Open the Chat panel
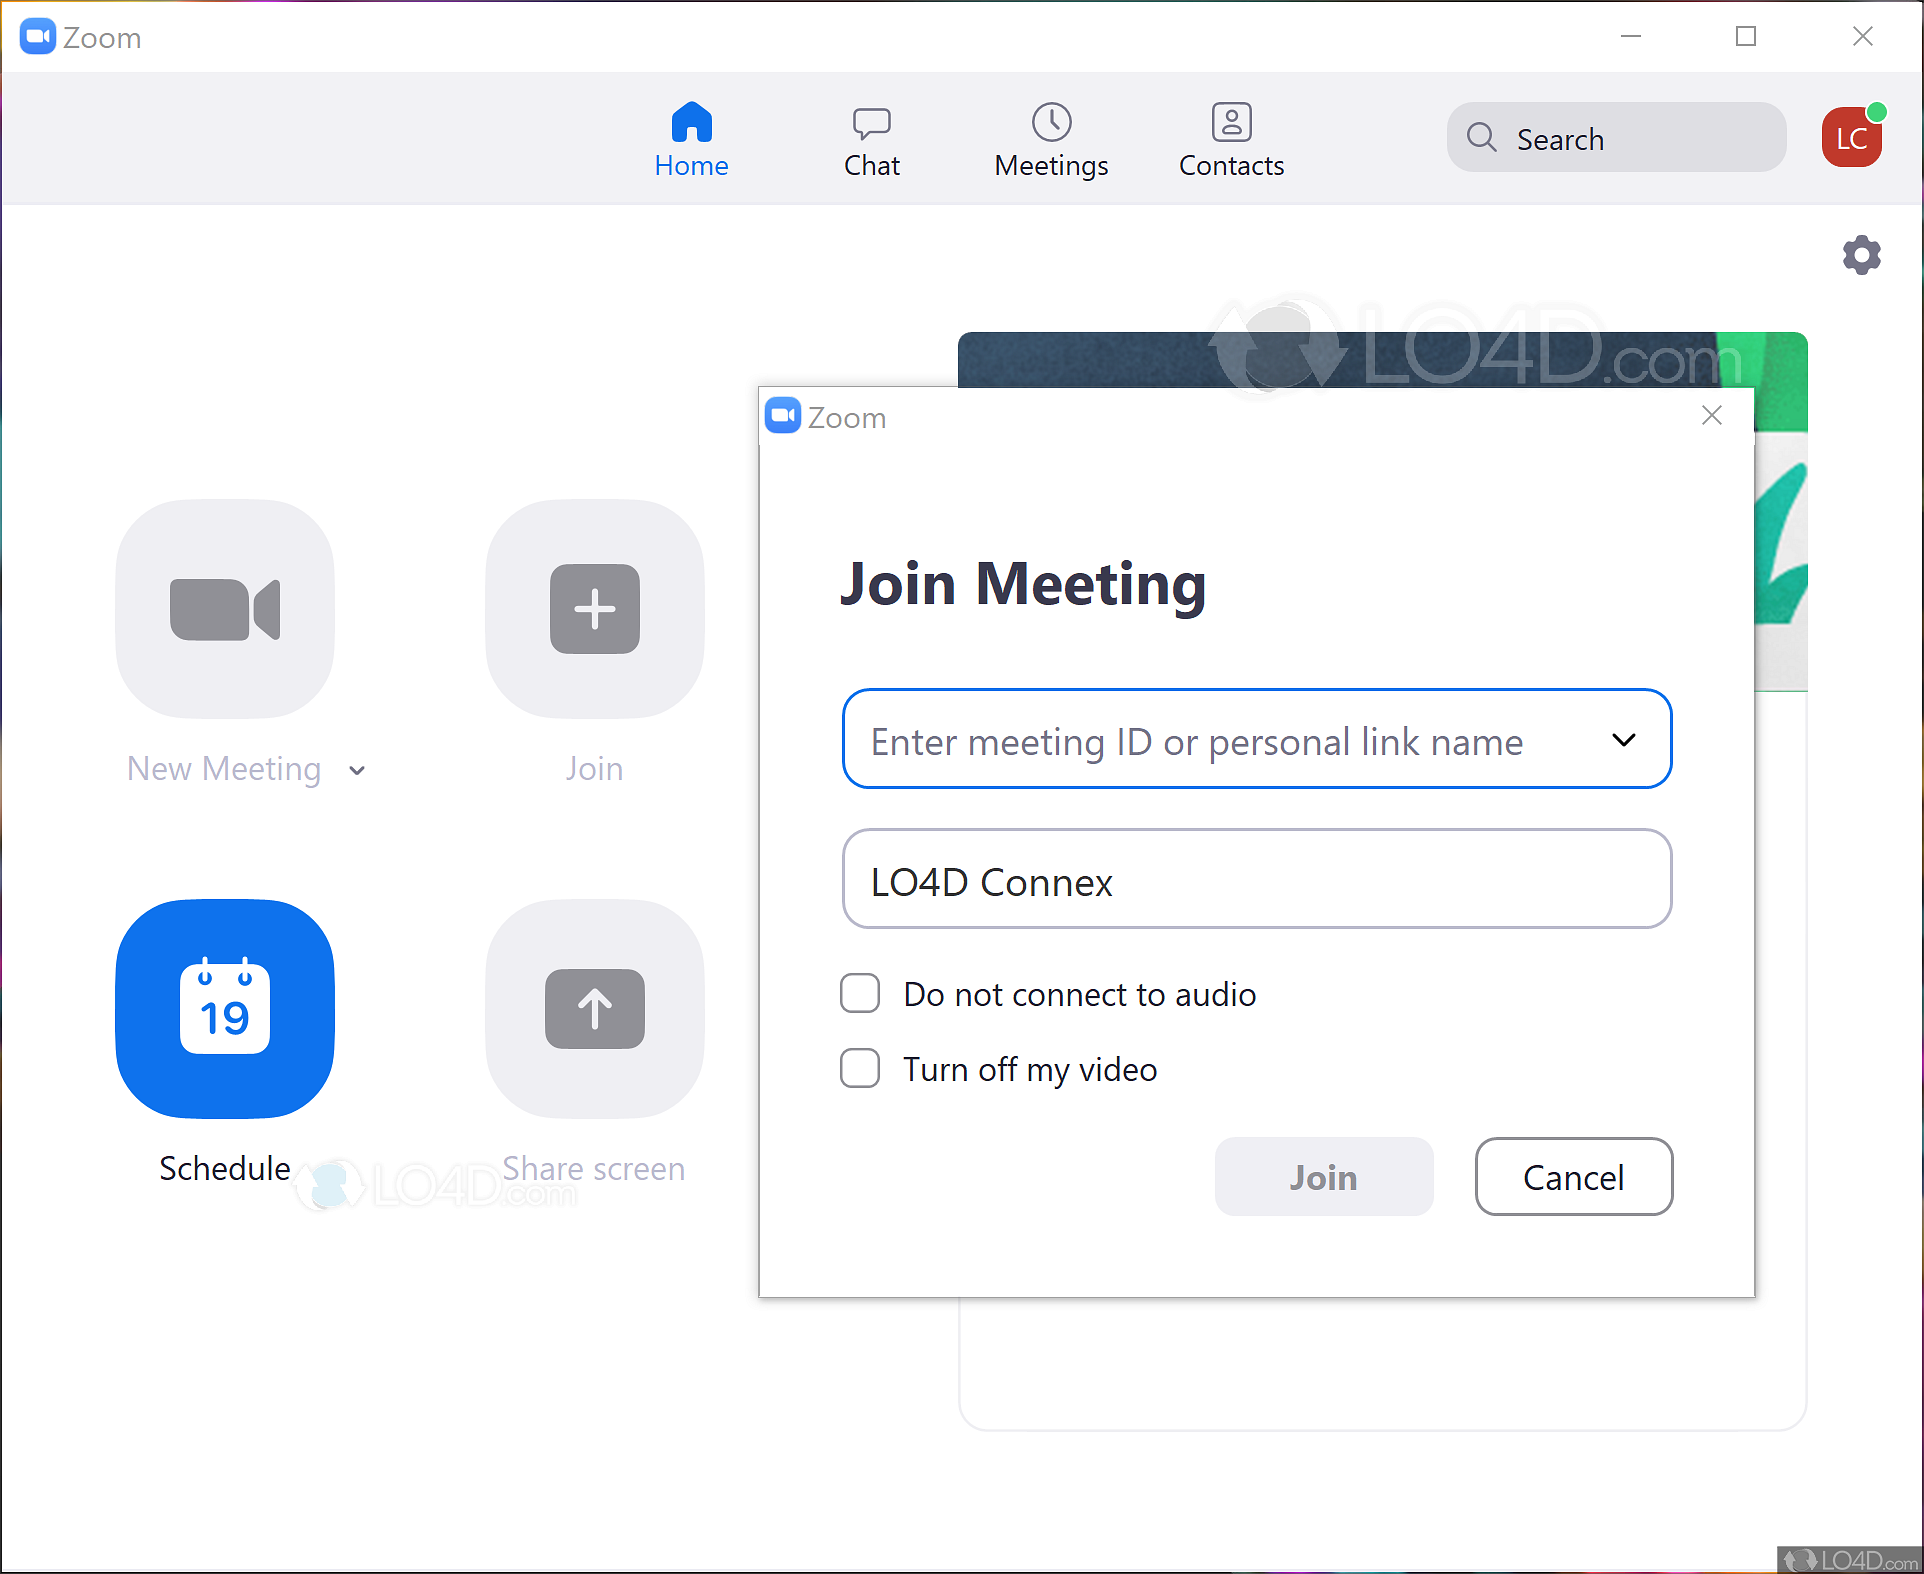Viewport: 1924px width, 1574px height. point(871,140)
